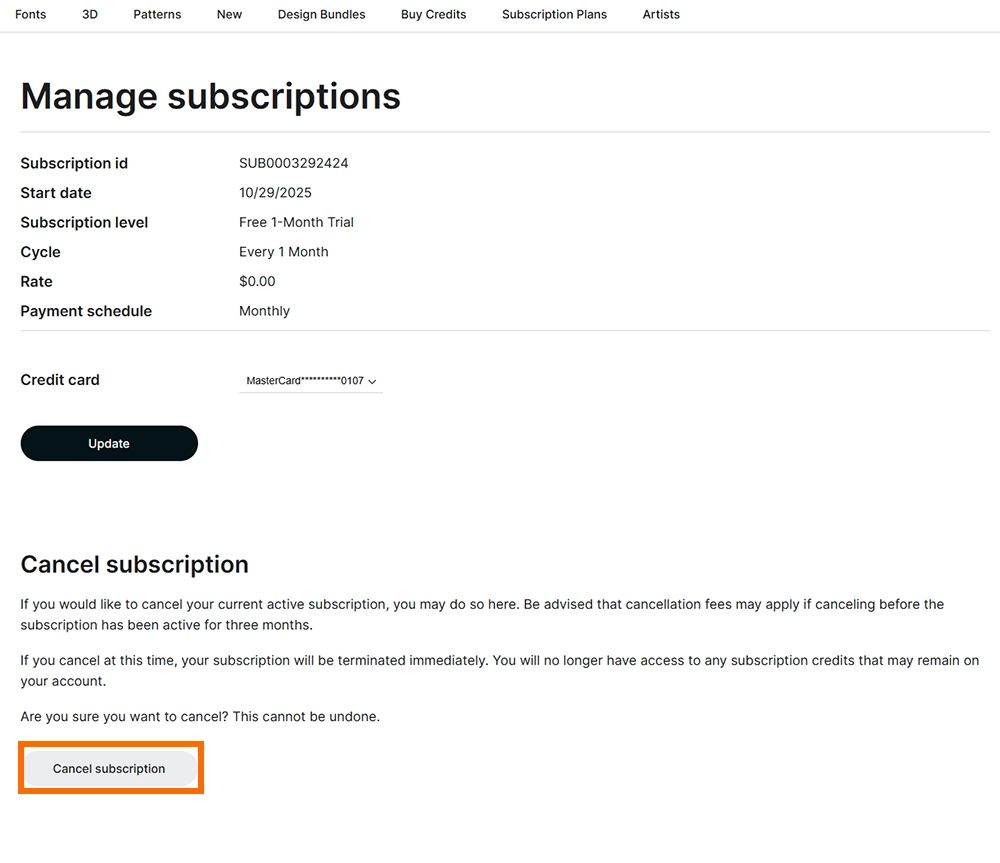Click the Manage subscriptions page heading
Viewport: 1000px width, 863px height.
tap(210, 97)
